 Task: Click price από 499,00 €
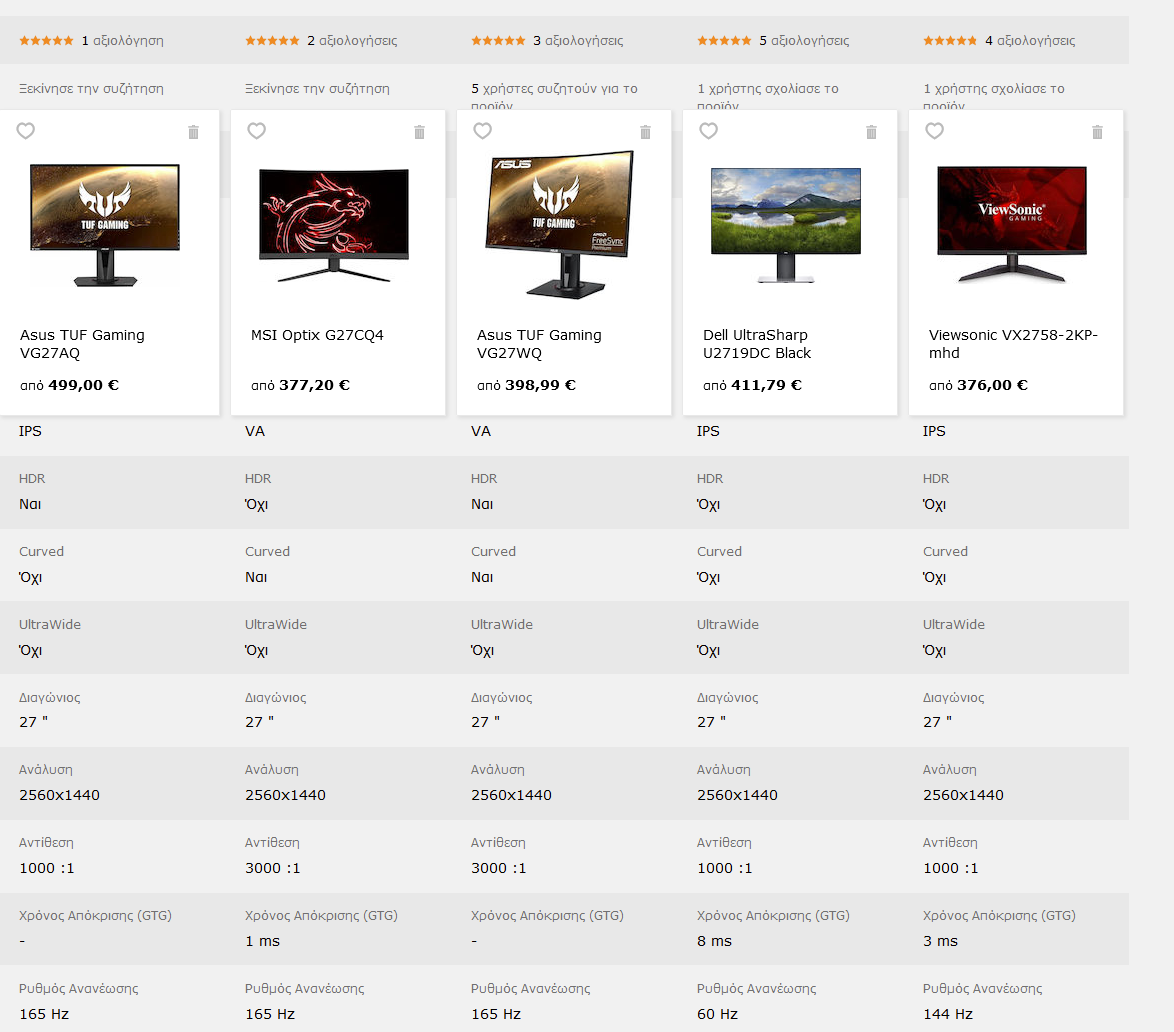pyautogui.click(x=70, y=385)
